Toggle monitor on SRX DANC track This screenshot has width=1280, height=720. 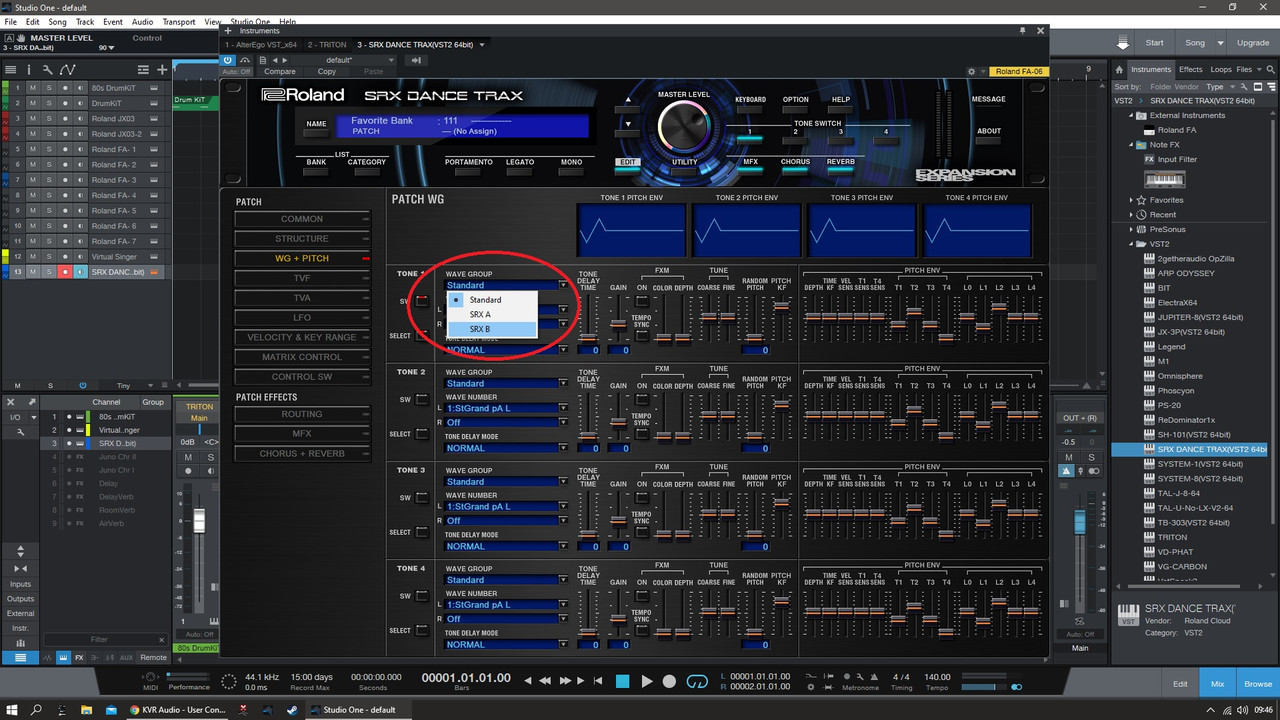82,272
